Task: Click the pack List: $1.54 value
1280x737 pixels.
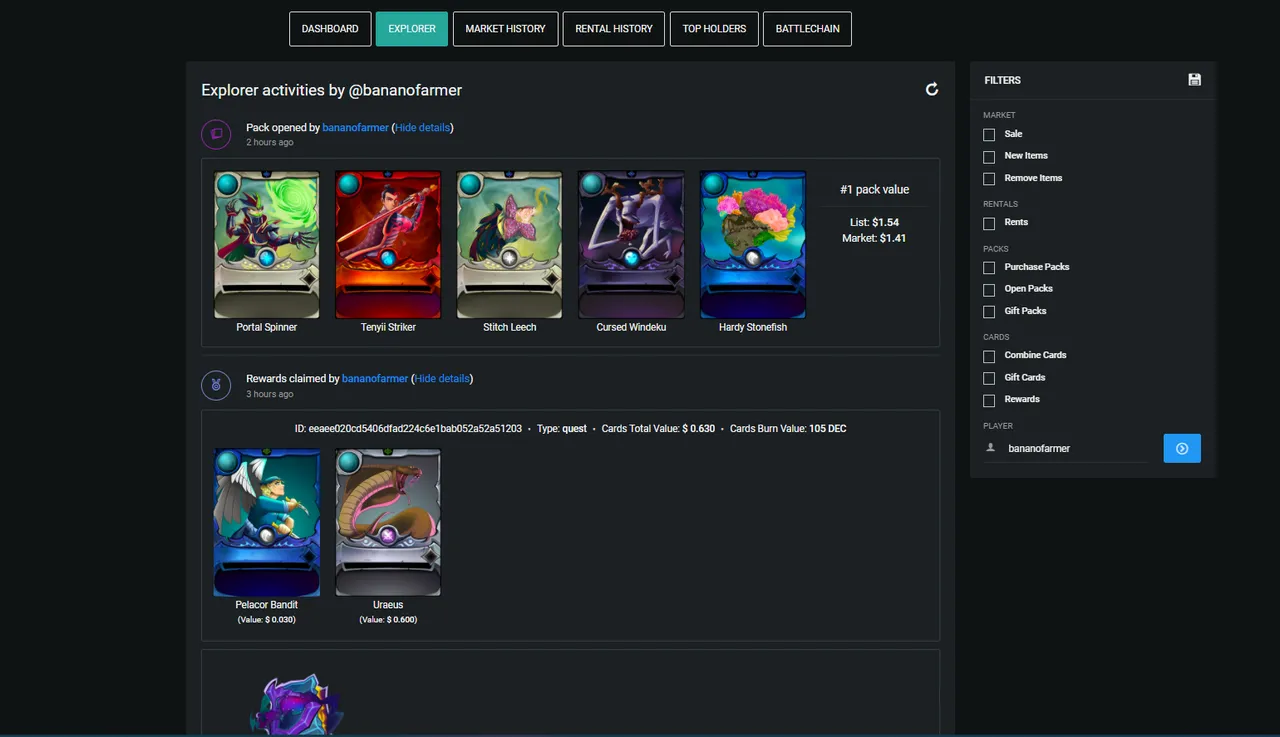Action: click(875, 222)
